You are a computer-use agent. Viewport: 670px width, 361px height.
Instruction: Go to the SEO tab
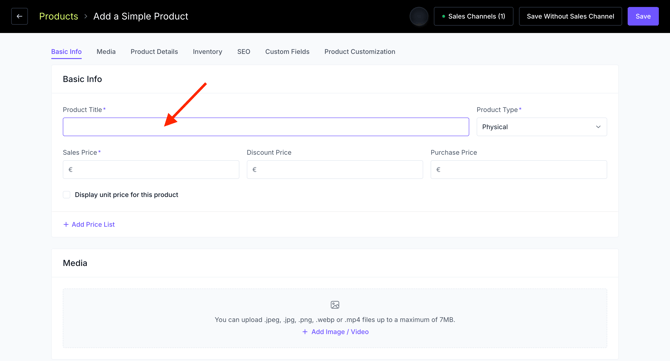(x=244, y=51)
